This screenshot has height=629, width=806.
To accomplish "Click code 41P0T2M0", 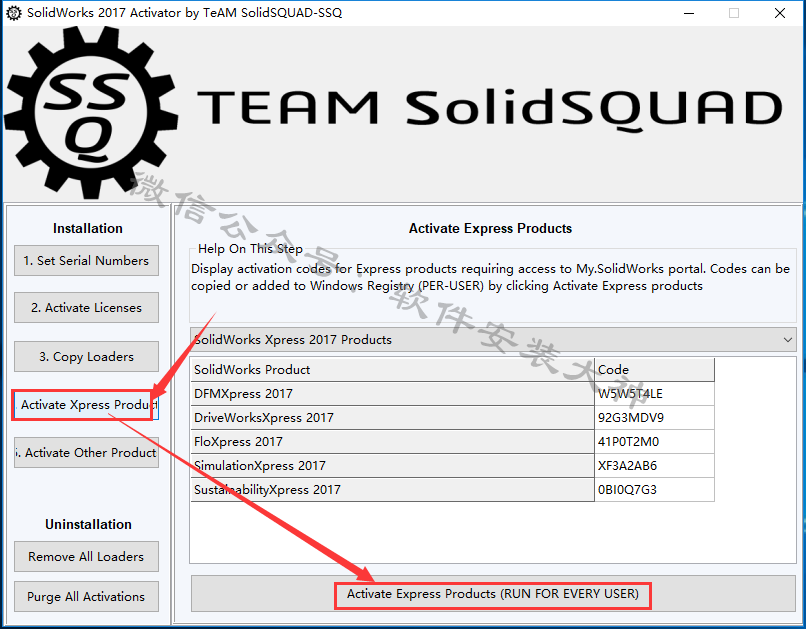I will point(654,442).
